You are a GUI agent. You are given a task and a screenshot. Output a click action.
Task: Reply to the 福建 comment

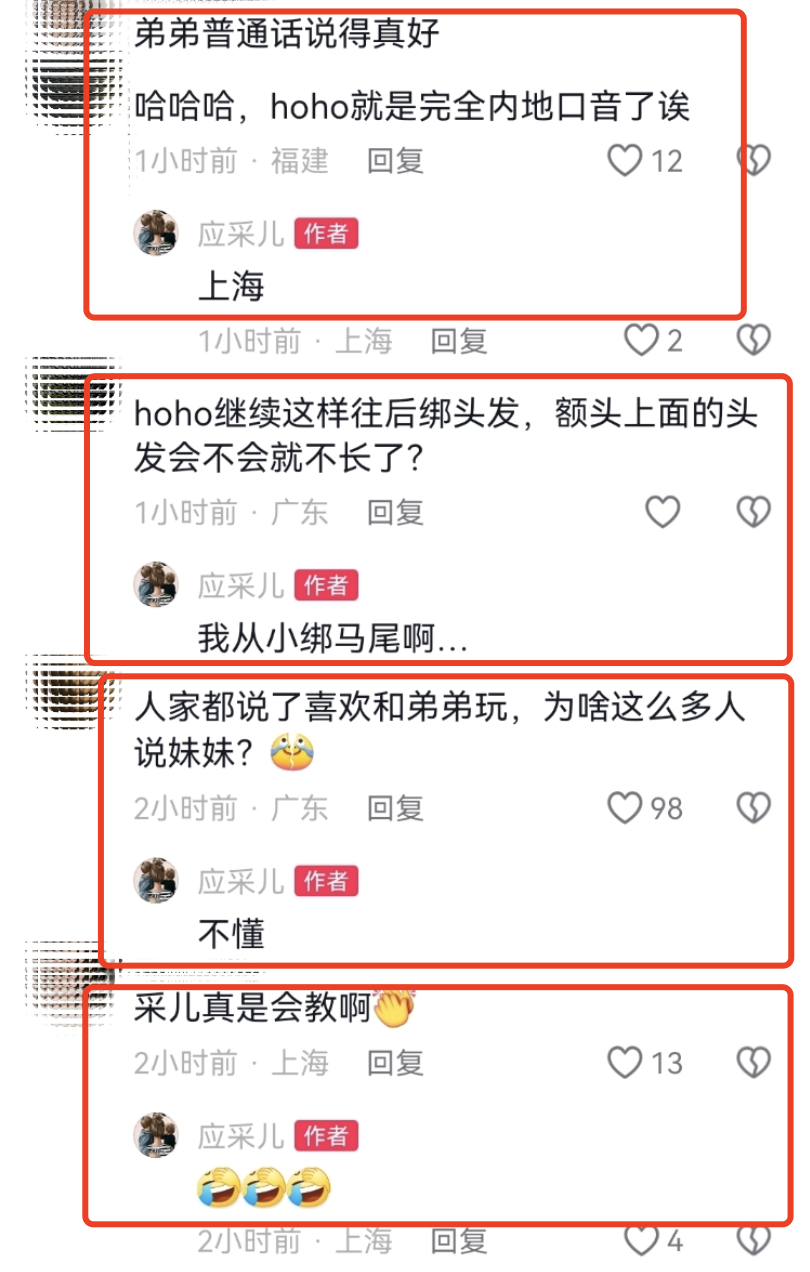(395, 160)
